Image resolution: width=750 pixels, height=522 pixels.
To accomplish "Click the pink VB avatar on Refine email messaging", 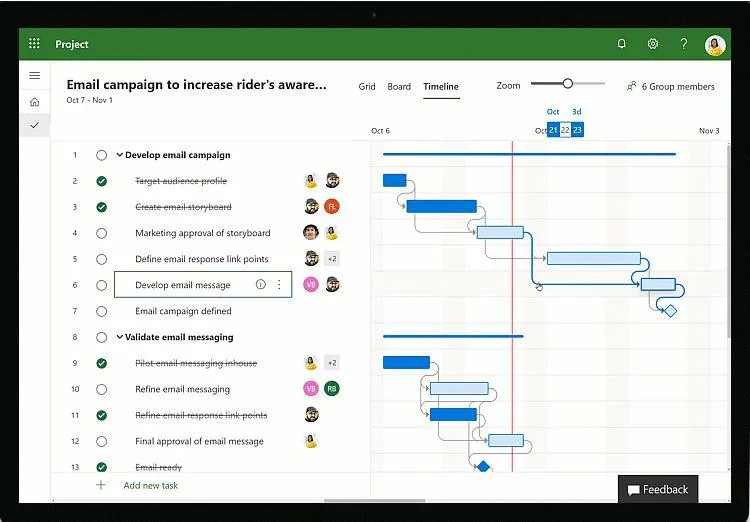I will point(311,389).
